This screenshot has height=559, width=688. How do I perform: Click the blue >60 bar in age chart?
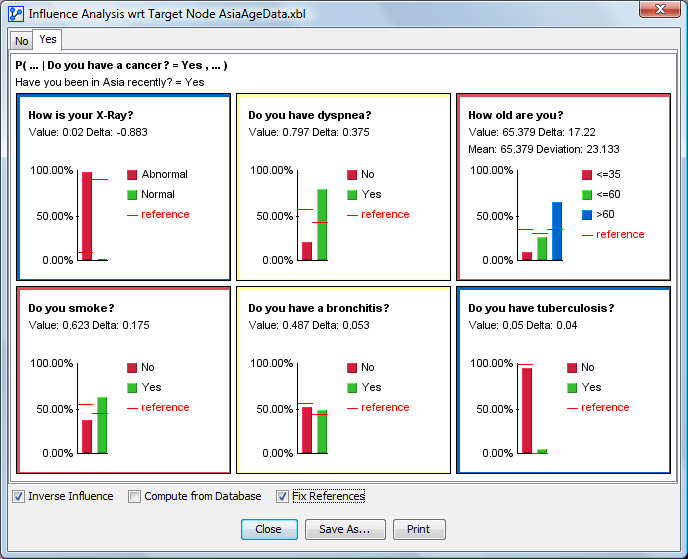pos(557,231)
